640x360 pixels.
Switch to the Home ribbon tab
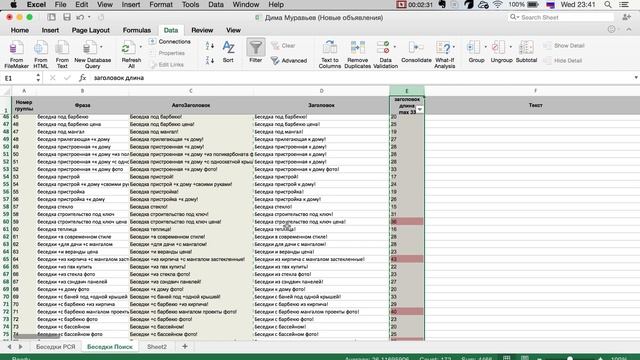pos(20,30)
